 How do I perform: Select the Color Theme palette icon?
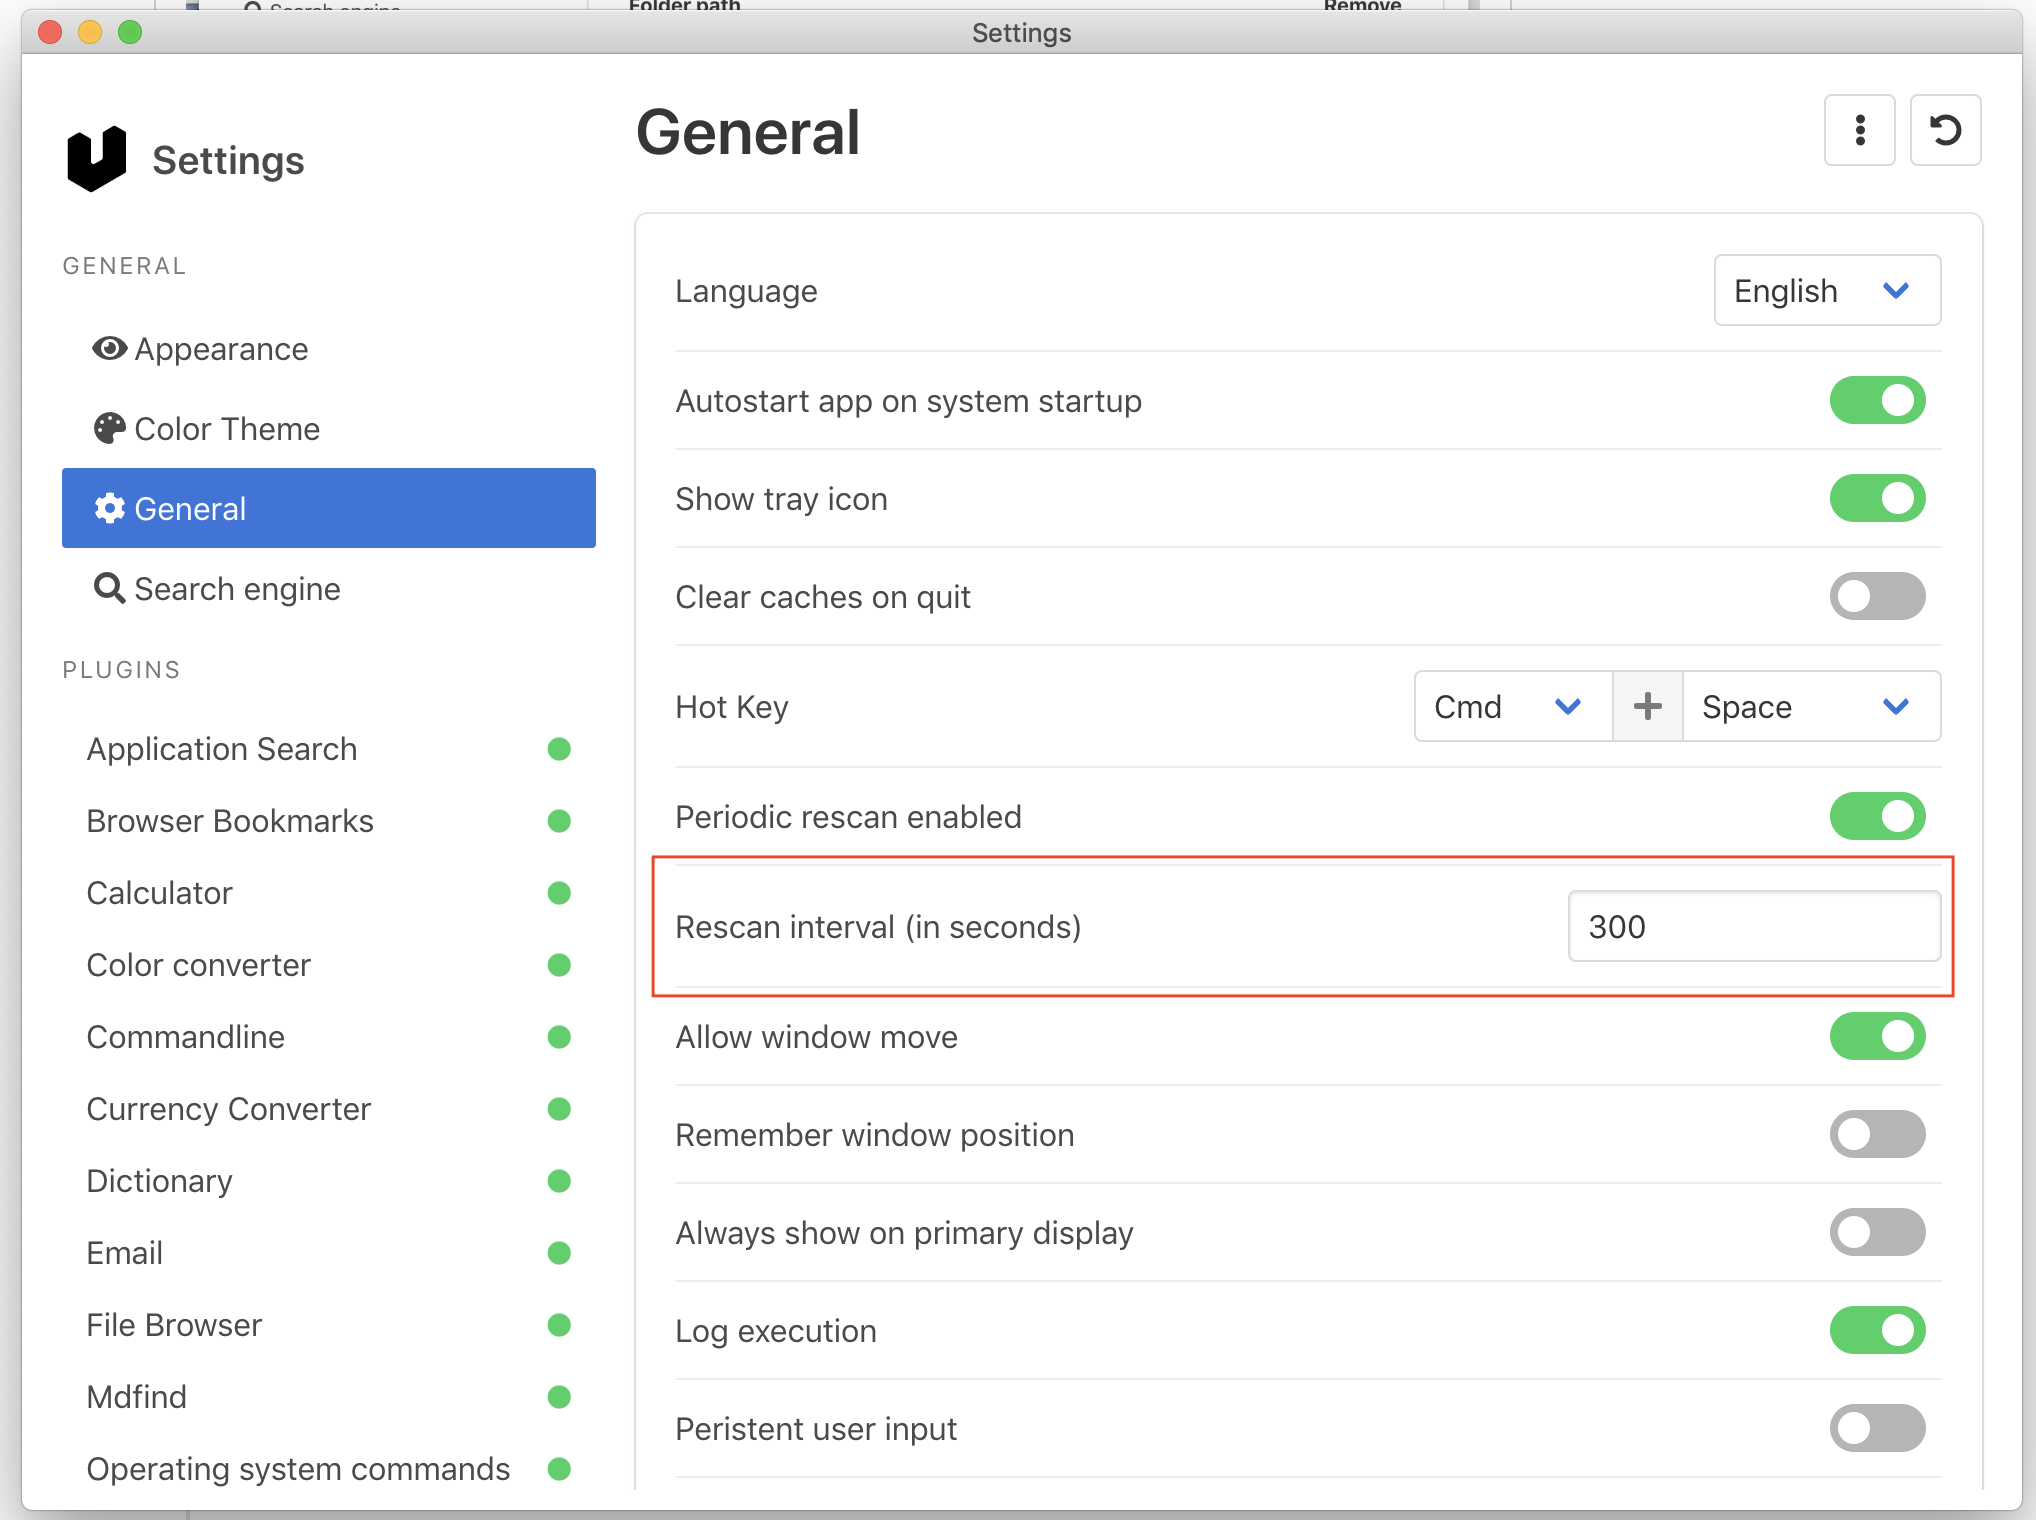pyautogui.click(x=109, y=428)
